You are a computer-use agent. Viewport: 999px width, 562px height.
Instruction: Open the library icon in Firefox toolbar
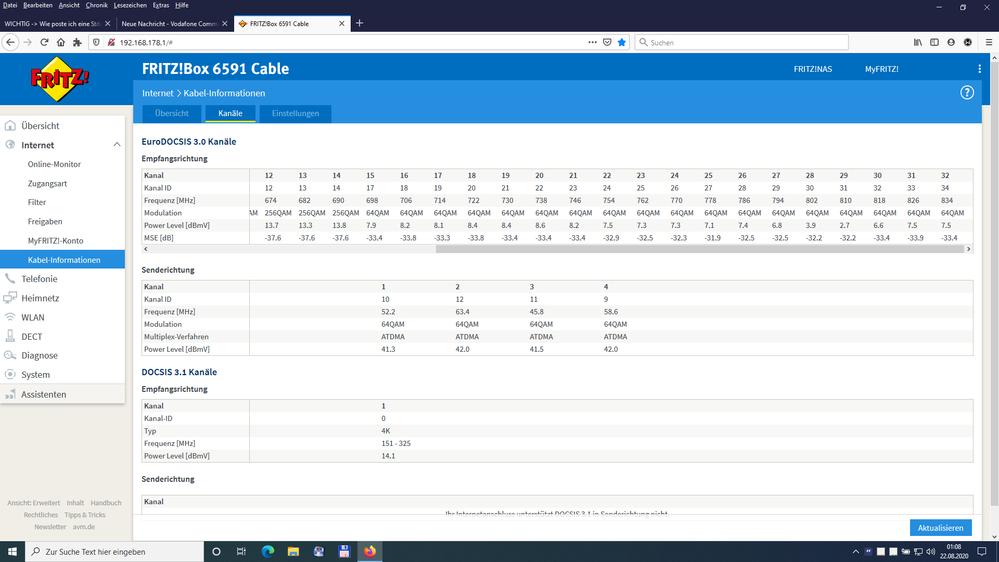917,42
